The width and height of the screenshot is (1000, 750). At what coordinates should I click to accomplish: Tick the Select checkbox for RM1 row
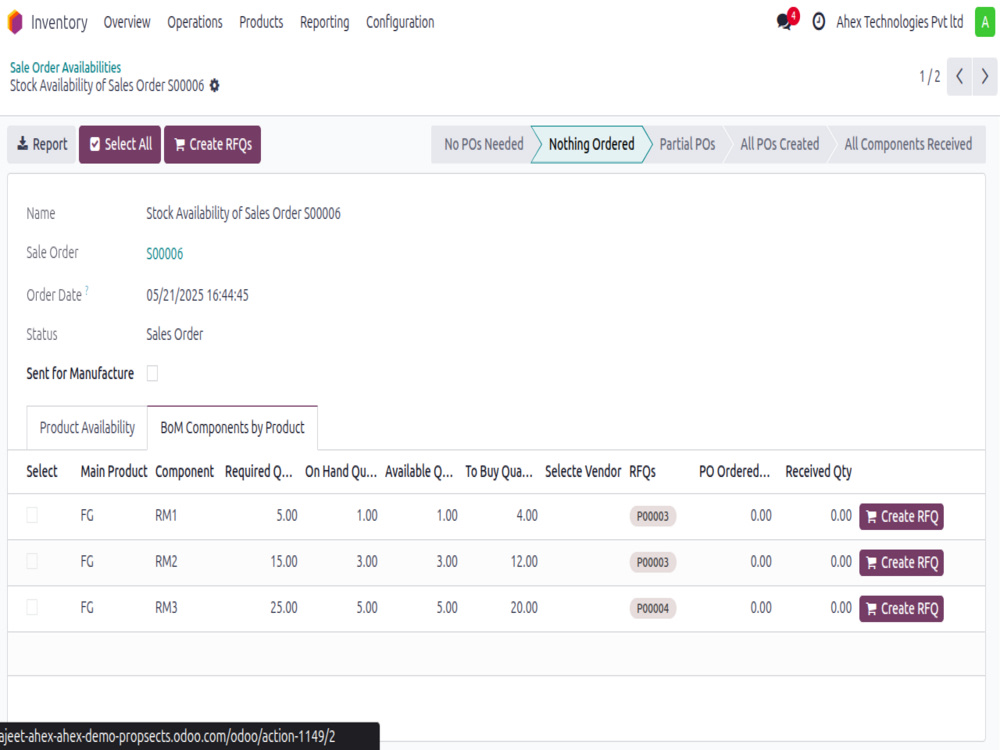(32, 515)
